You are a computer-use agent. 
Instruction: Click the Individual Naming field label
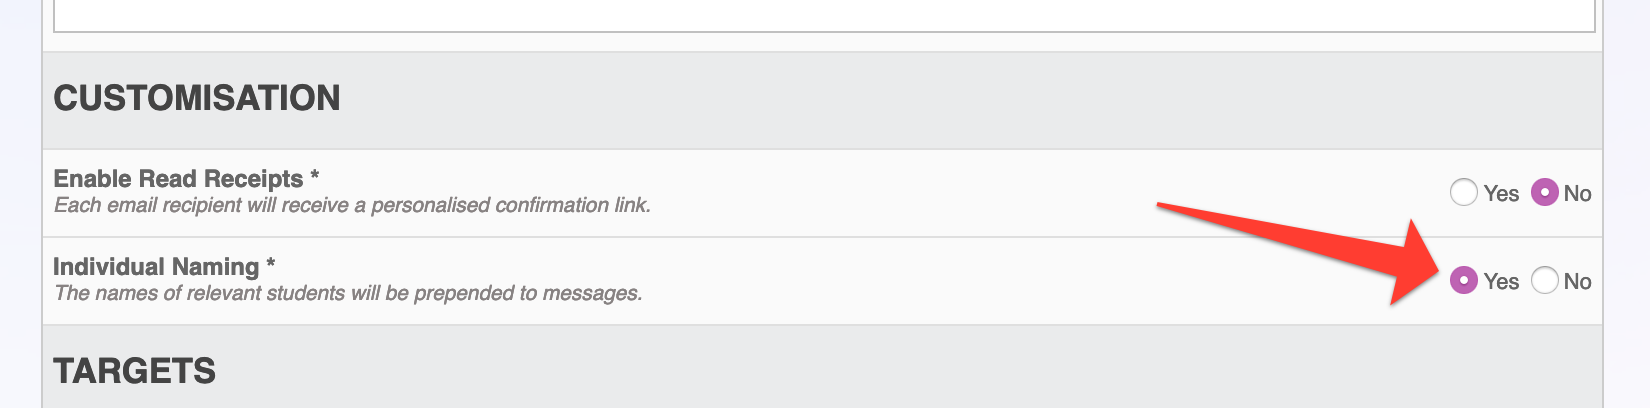(156, 267)
